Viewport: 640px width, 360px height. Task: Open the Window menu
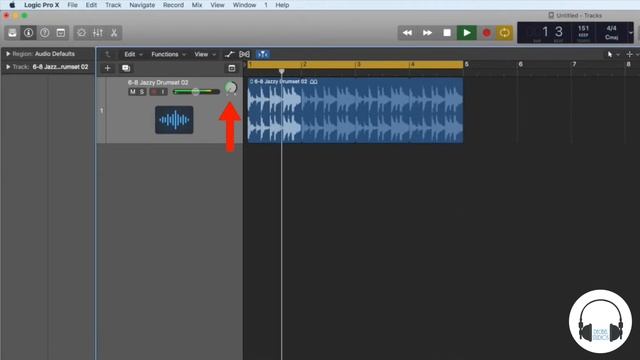coord(244,5)
